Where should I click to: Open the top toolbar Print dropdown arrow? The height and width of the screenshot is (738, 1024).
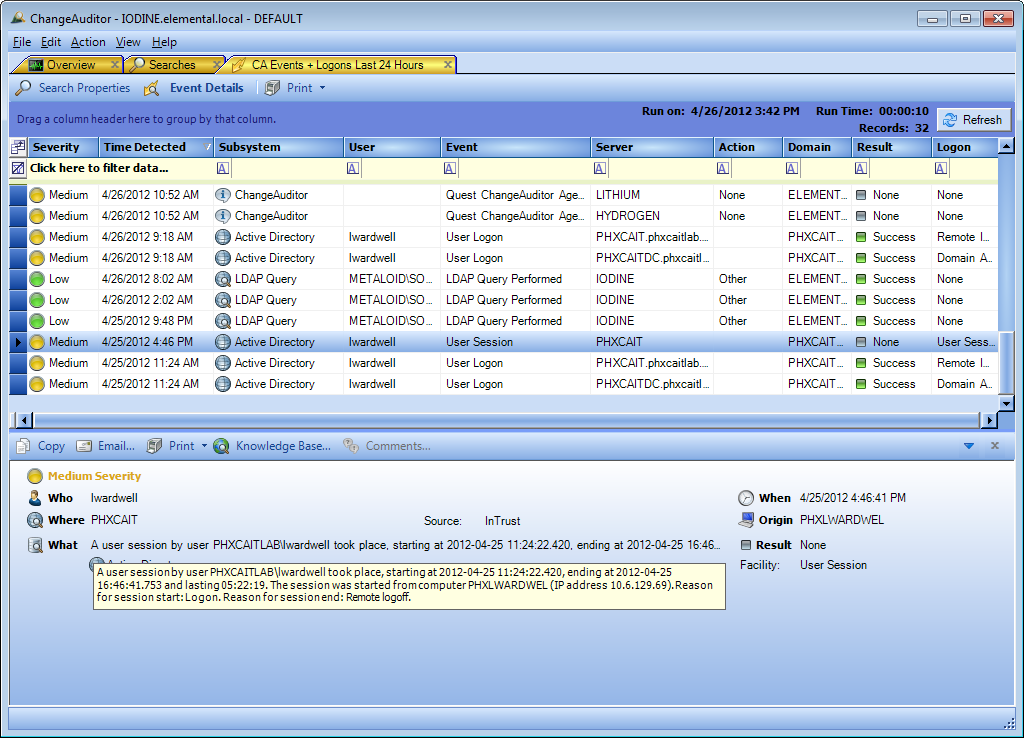[323, 88]
